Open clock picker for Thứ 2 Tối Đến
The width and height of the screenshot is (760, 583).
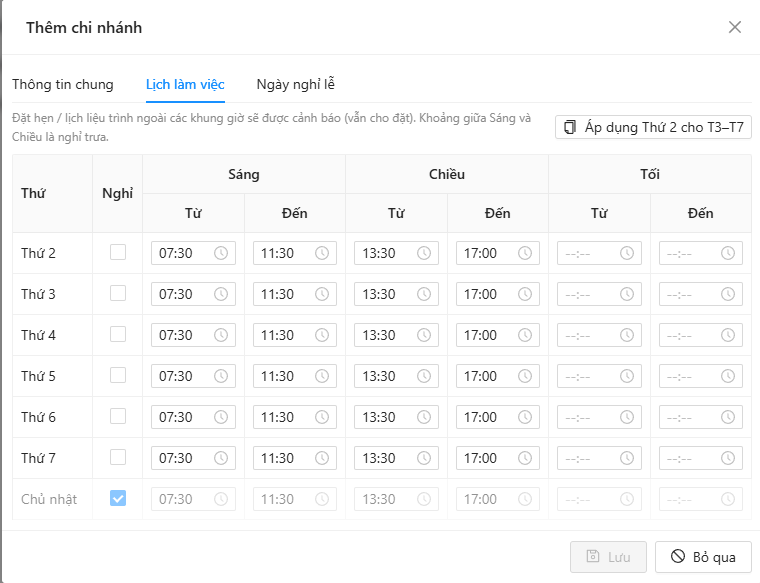(728, 253)
